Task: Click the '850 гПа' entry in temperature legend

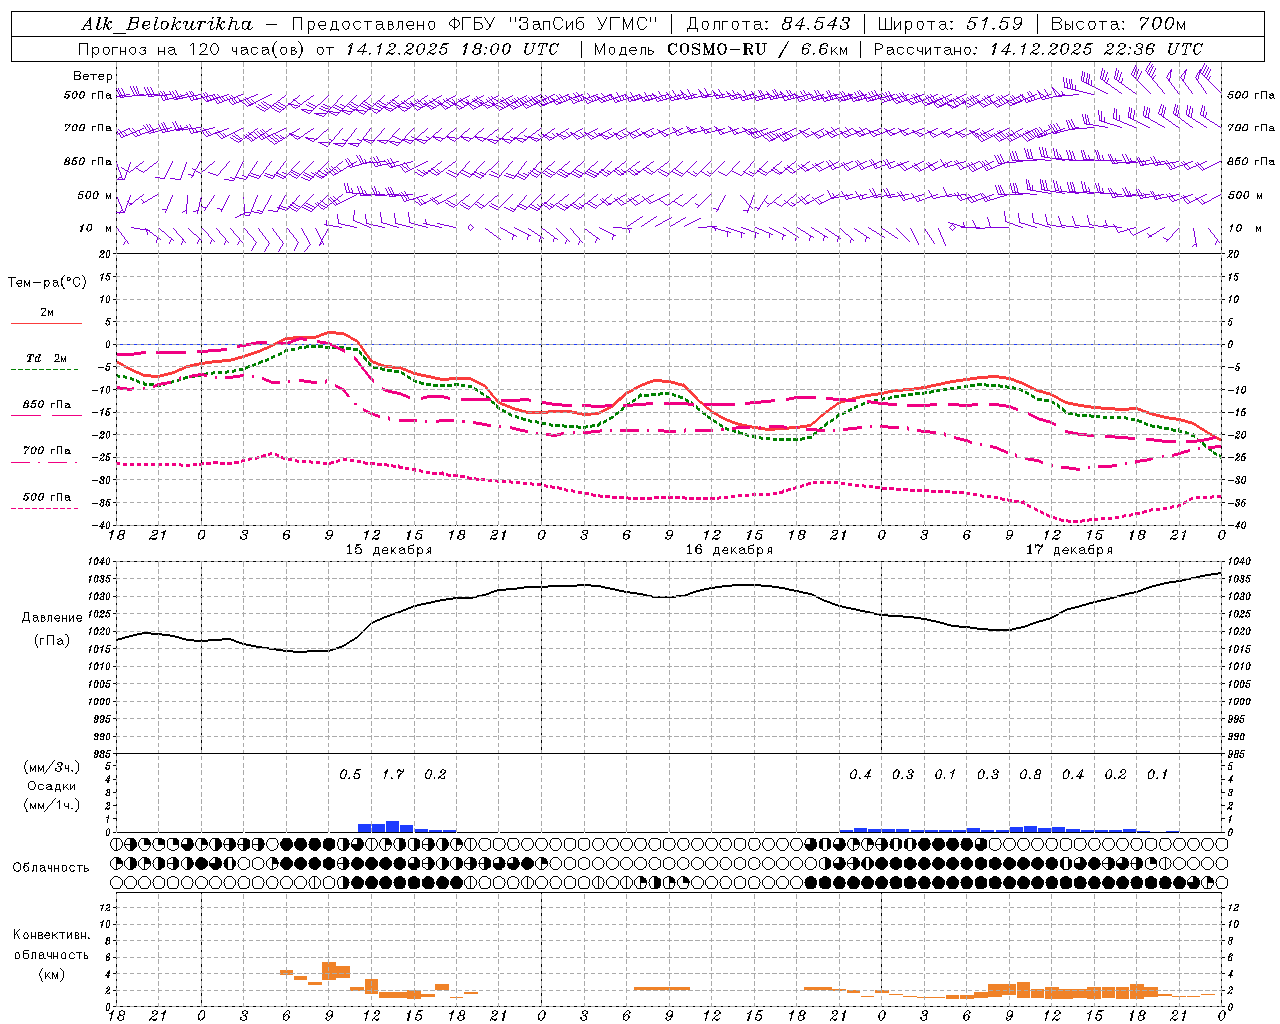Action: coord(47,405)
